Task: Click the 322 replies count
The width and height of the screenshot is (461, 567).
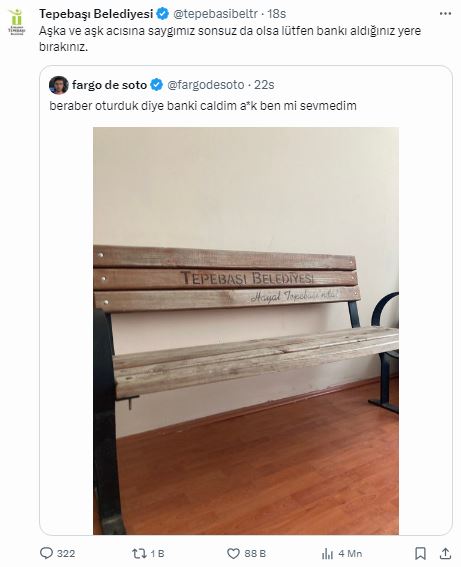Action: coord(66,554)
